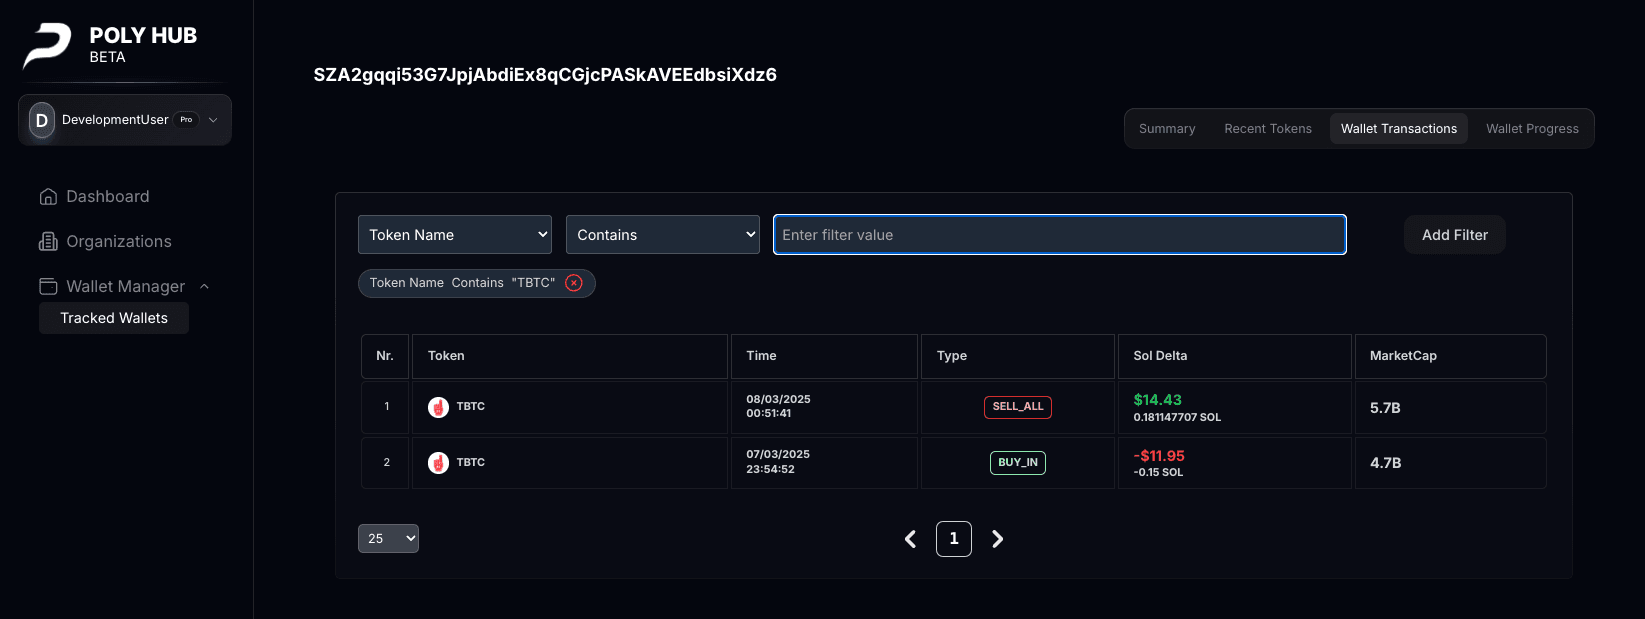
Task: Click TBTC token icon in row 2
Action: click(438, 463)
